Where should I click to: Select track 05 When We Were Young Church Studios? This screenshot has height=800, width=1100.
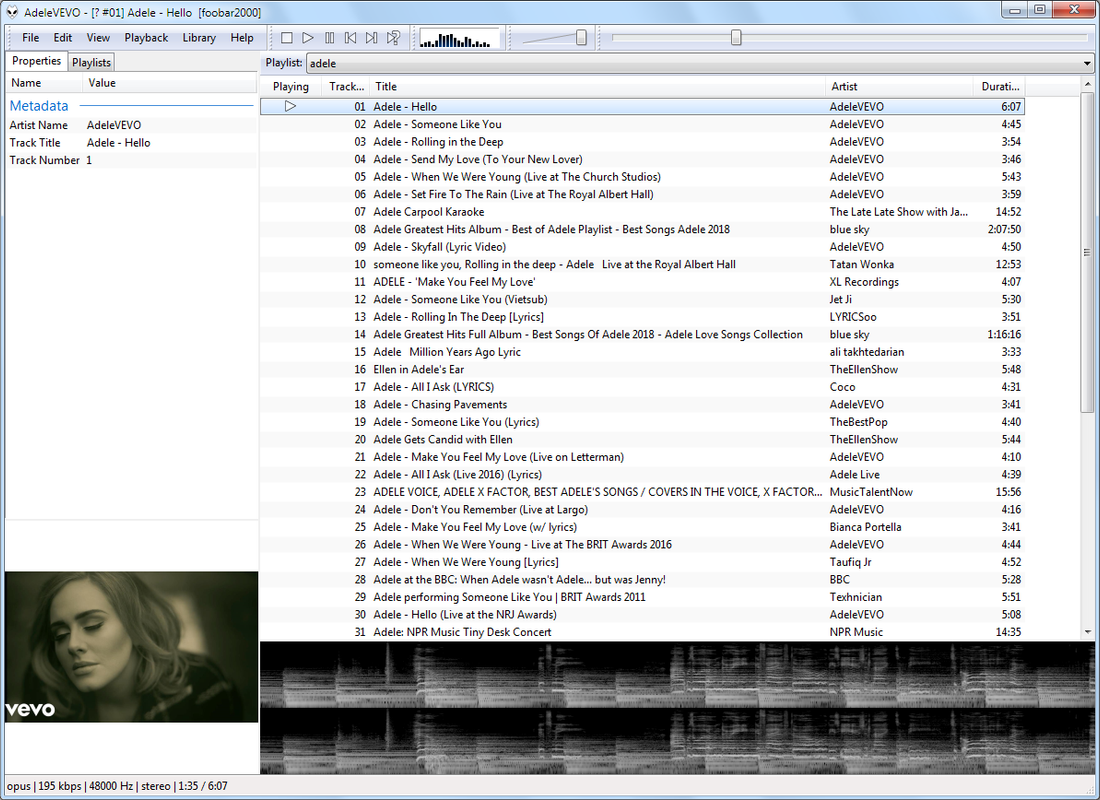click(642, 177)
